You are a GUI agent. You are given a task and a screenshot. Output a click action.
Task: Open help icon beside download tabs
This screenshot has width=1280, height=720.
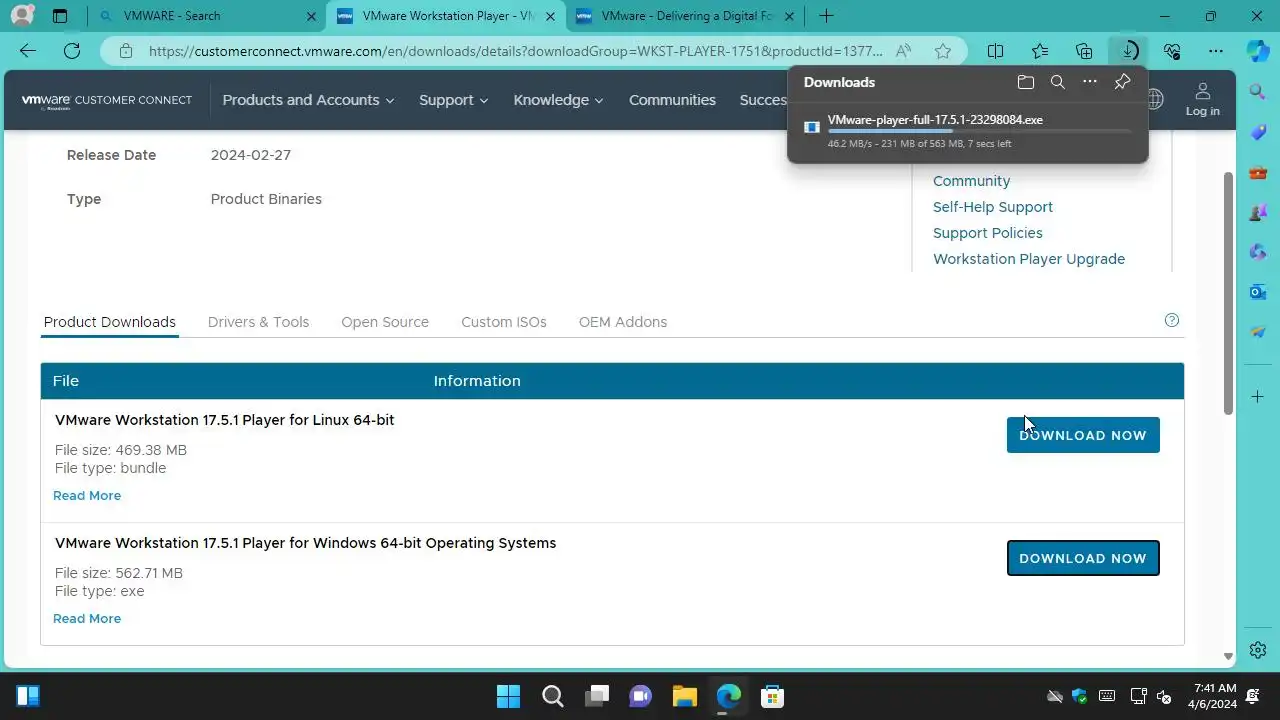tap(1172, 320)
